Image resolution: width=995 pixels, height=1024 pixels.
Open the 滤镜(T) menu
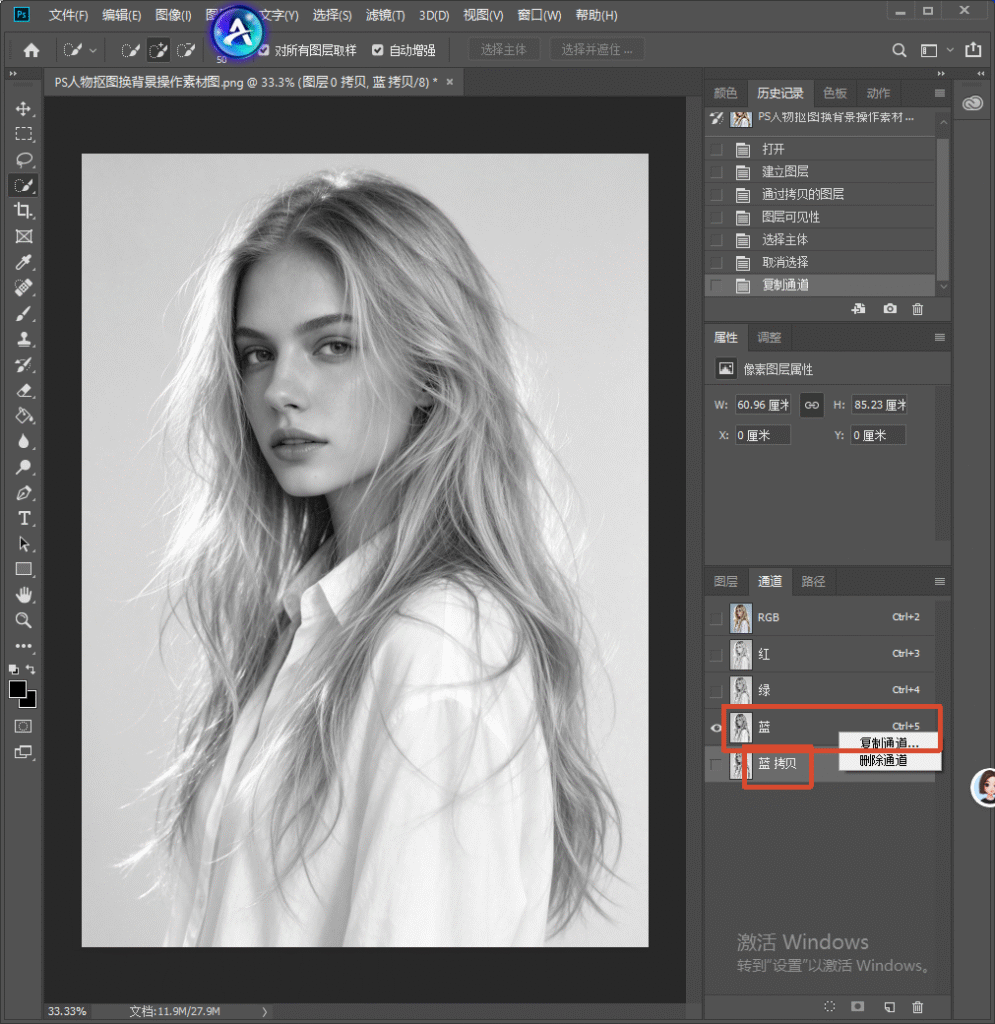[x=385, y=15]
